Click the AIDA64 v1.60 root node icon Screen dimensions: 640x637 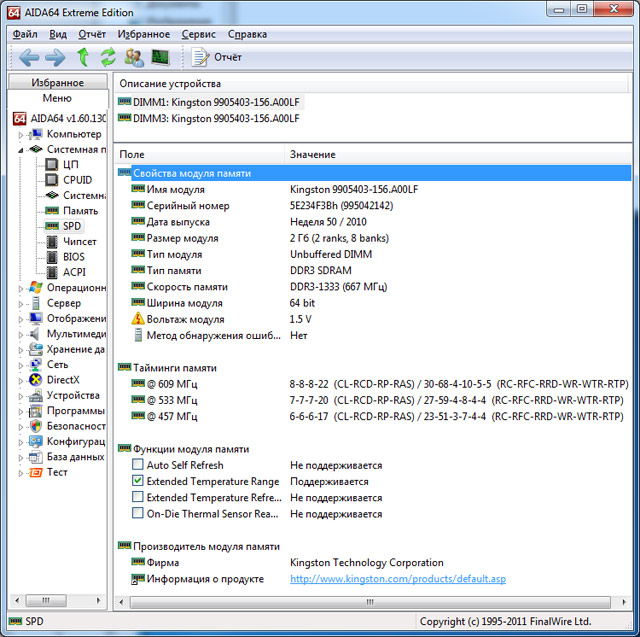point(20,118)
